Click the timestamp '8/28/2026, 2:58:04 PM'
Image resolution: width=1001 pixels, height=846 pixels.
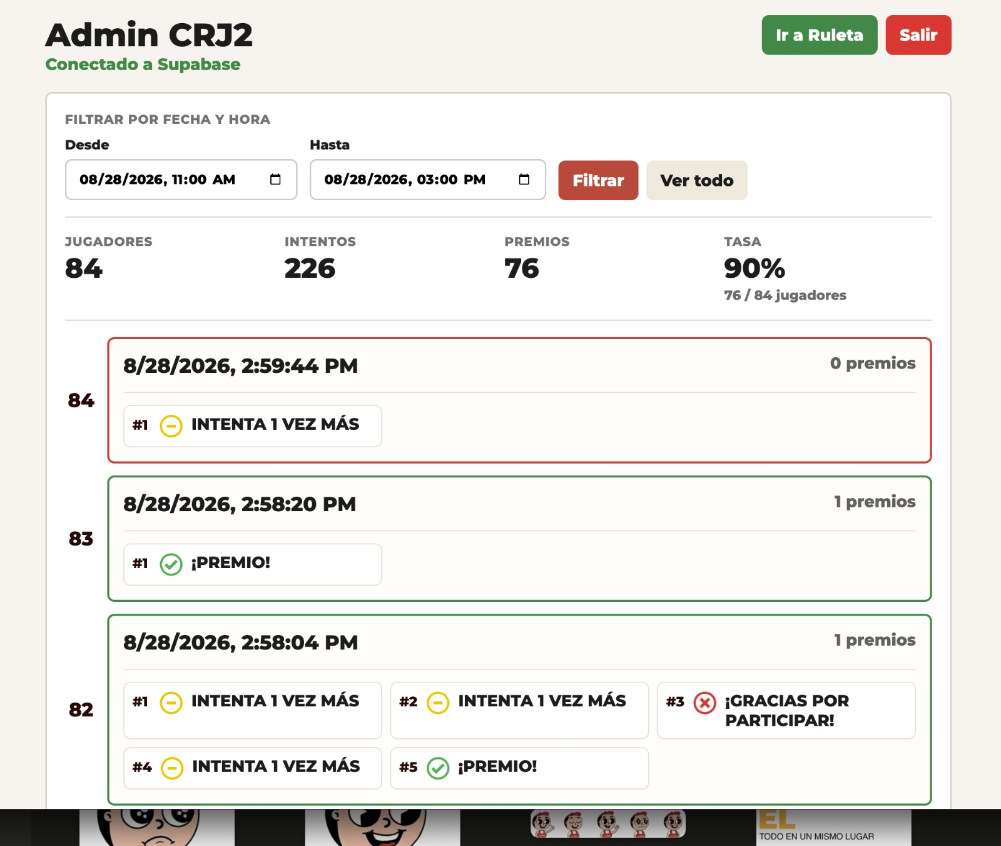(x=241, y=642)
